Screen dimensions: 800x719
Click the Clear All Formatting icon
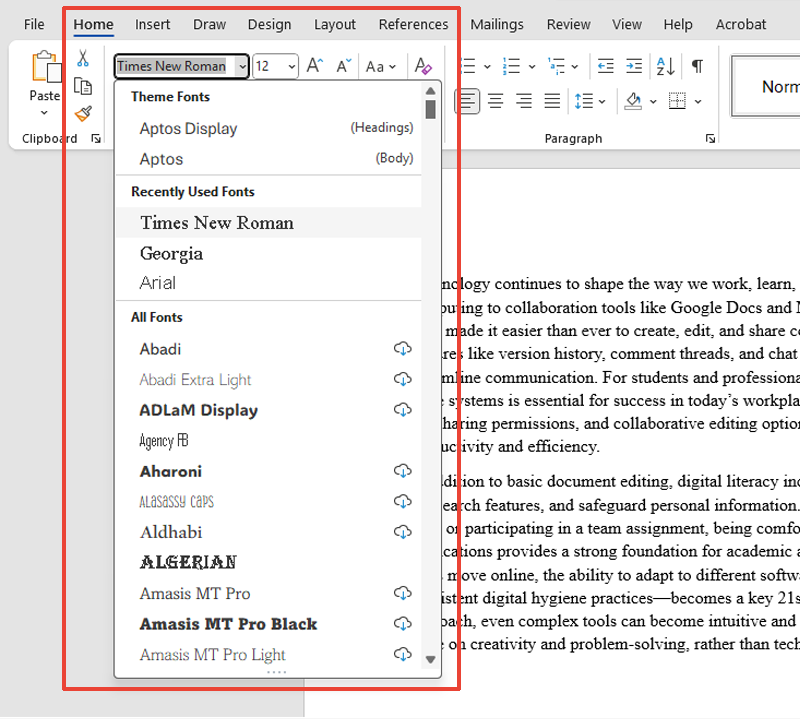click(x=423, y=64)
